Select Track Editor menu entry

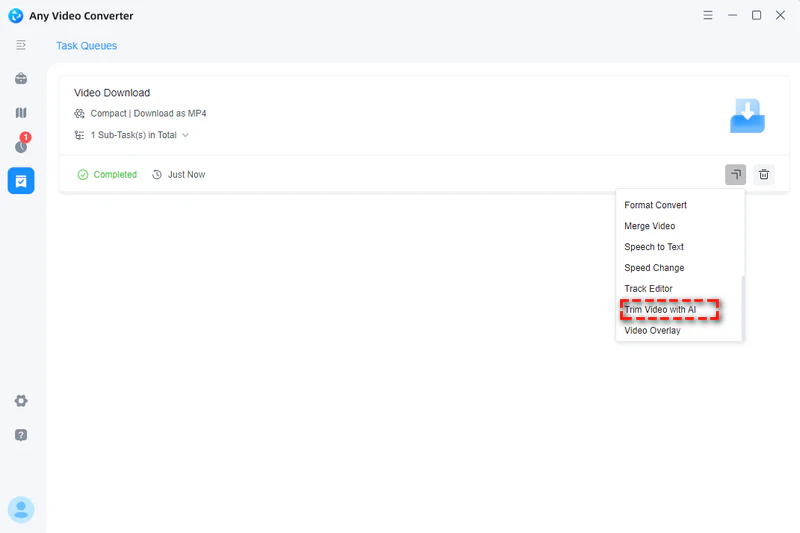[x=648, y=289]
